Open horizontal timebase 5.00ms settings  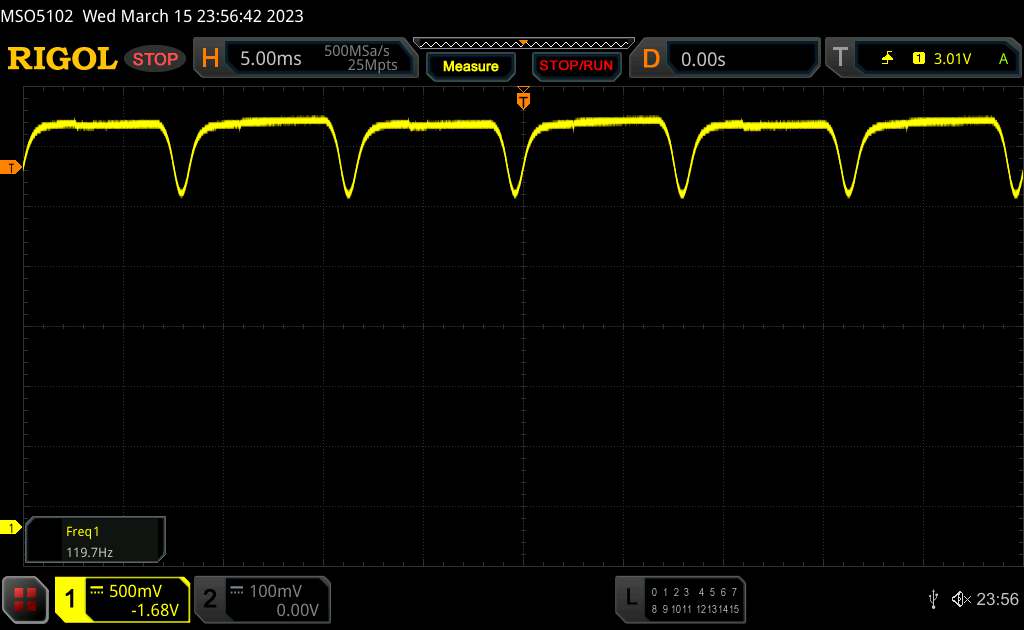pyautogui.click(x=305, y=58)
